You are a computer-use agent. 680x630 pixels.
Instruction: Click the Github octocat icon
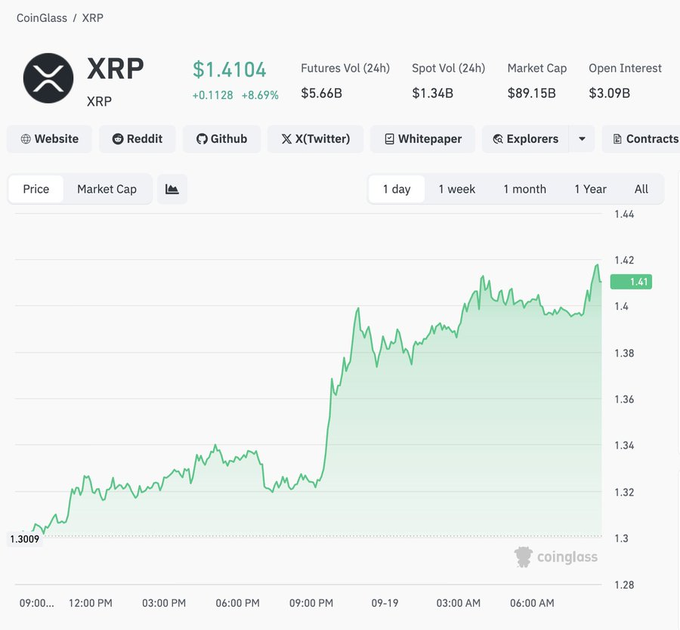click(x=202, y=139)
